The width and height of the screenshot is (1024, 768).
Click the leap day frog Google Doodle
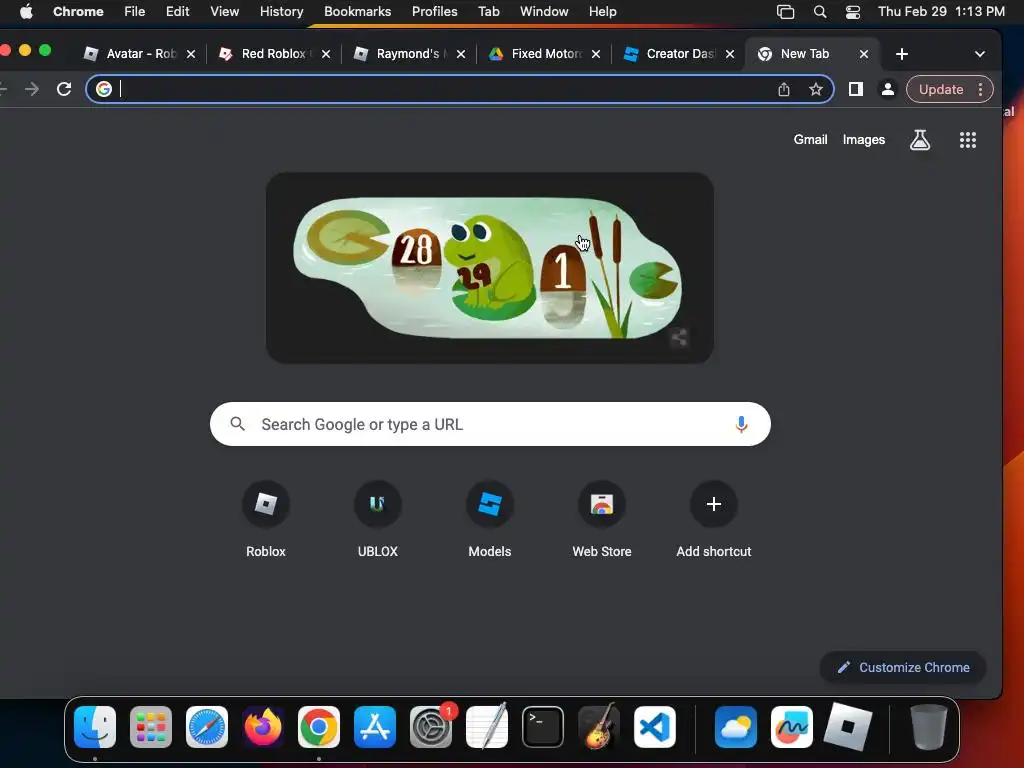coord(489,268)
